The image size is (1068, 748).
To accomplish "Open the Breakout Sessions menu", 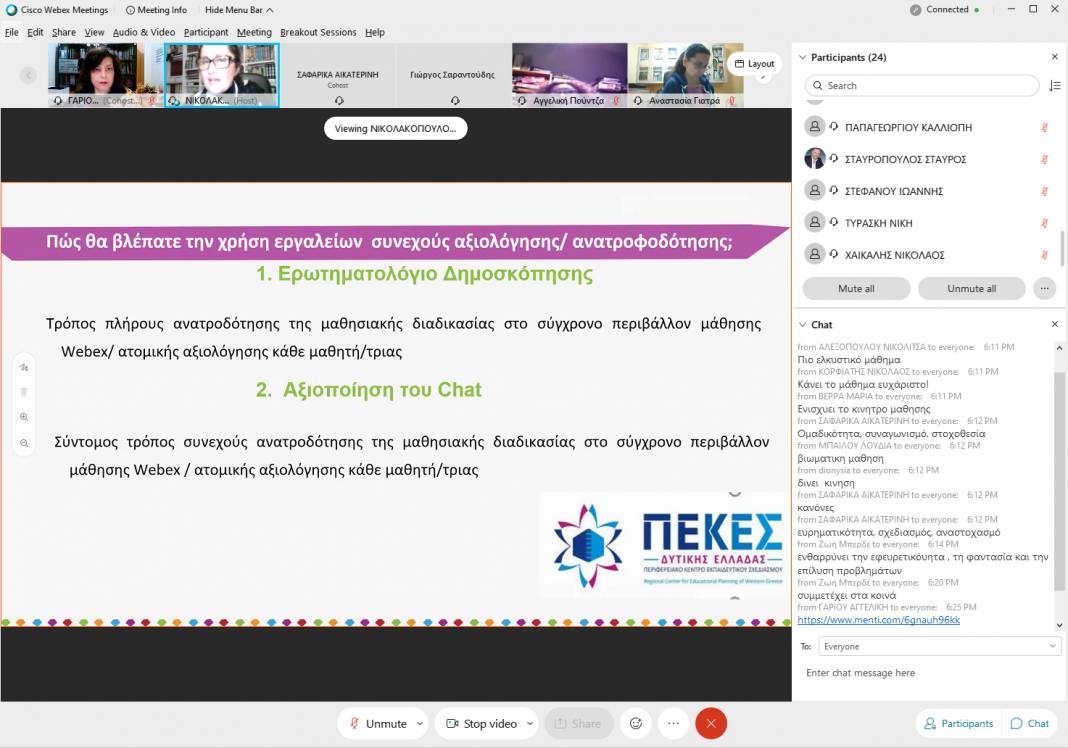I will pyautogui.click(x=318, y=32).
